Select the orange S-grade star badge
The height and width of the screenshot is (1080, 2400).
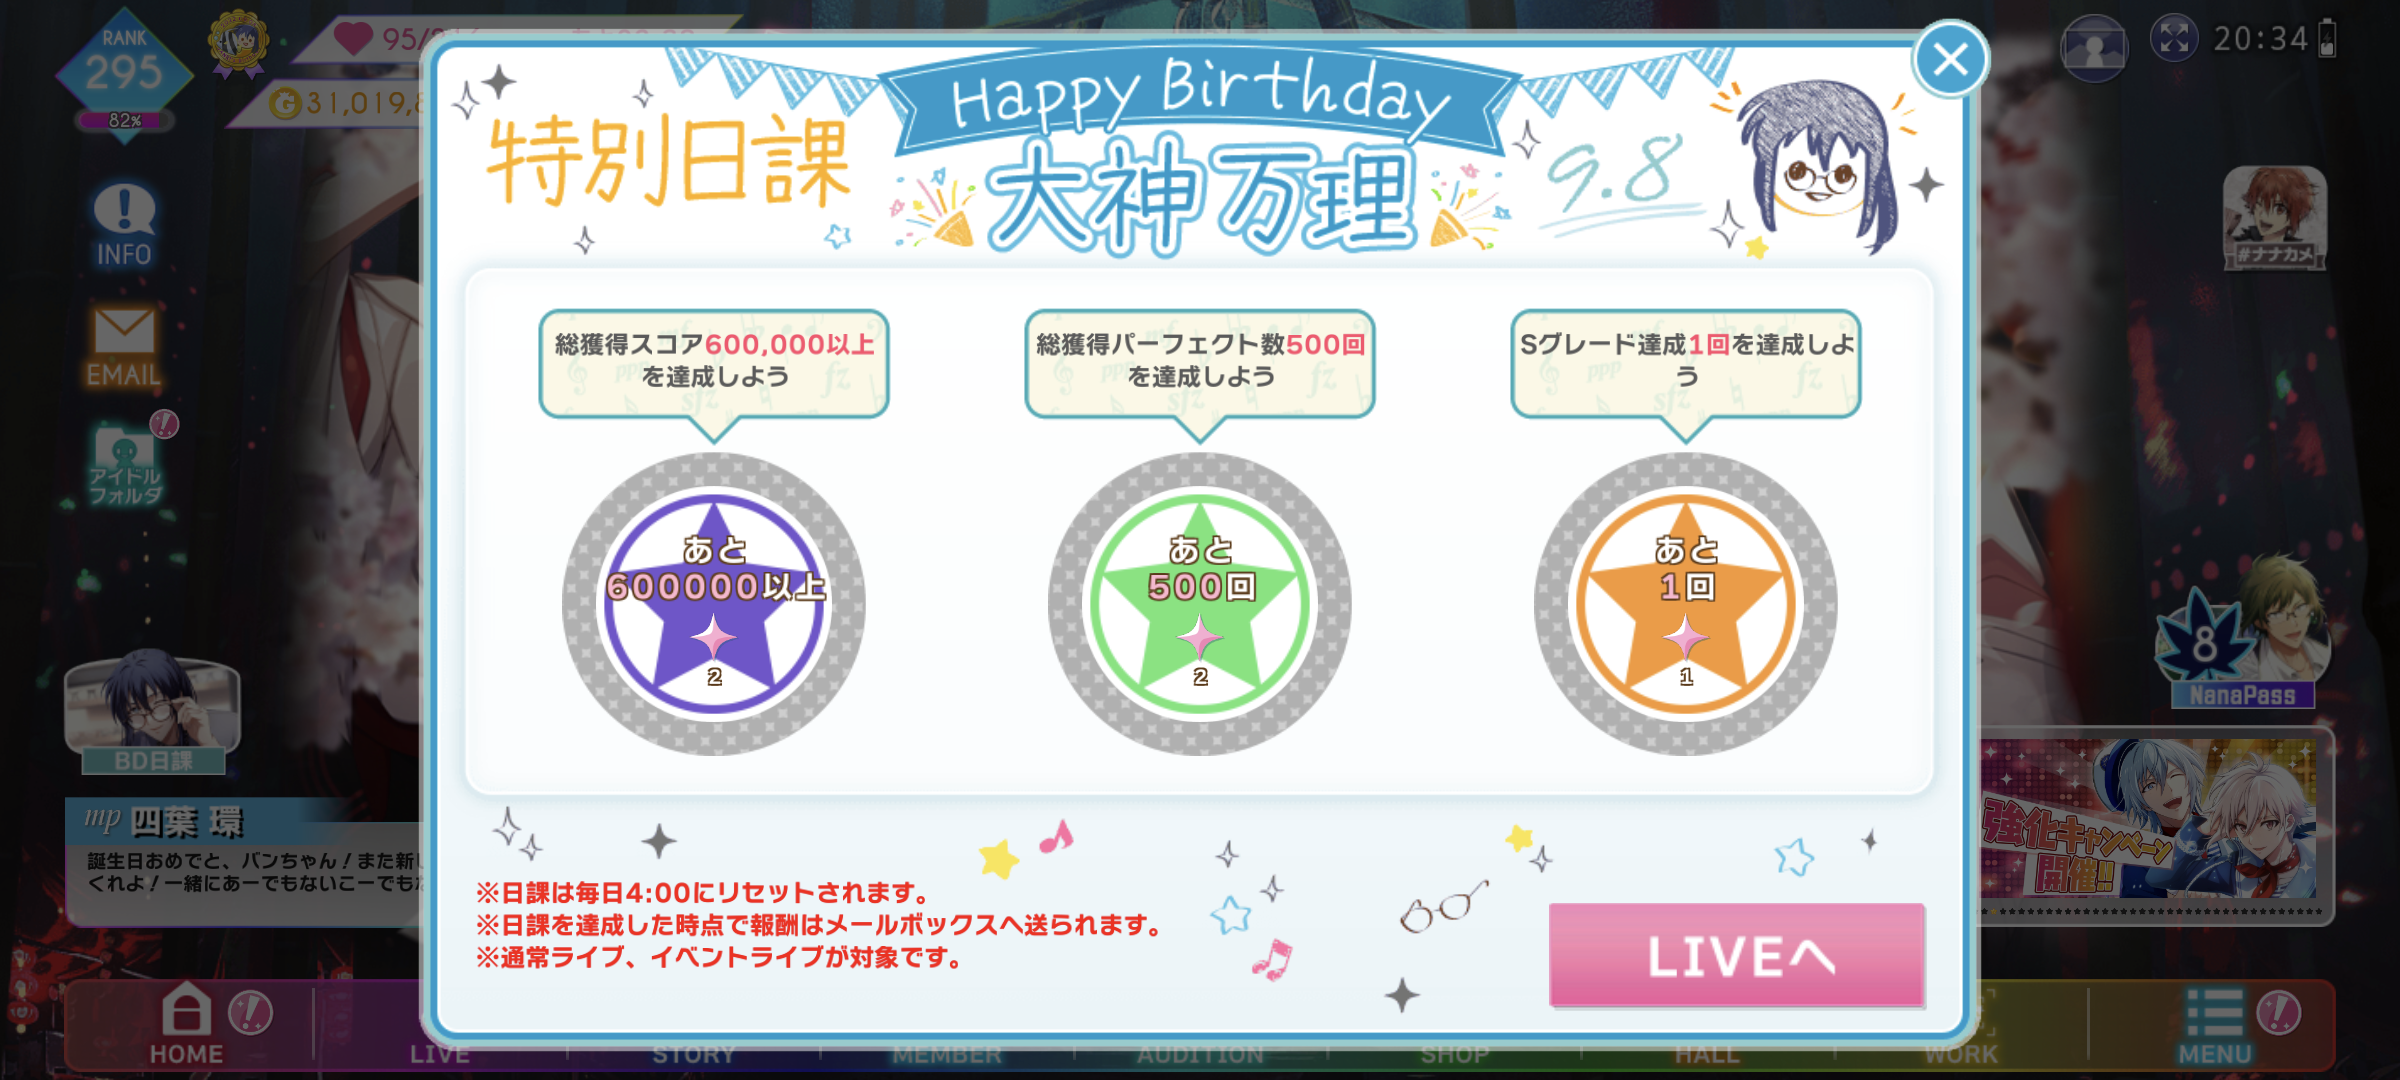(x=1686, y=604)
